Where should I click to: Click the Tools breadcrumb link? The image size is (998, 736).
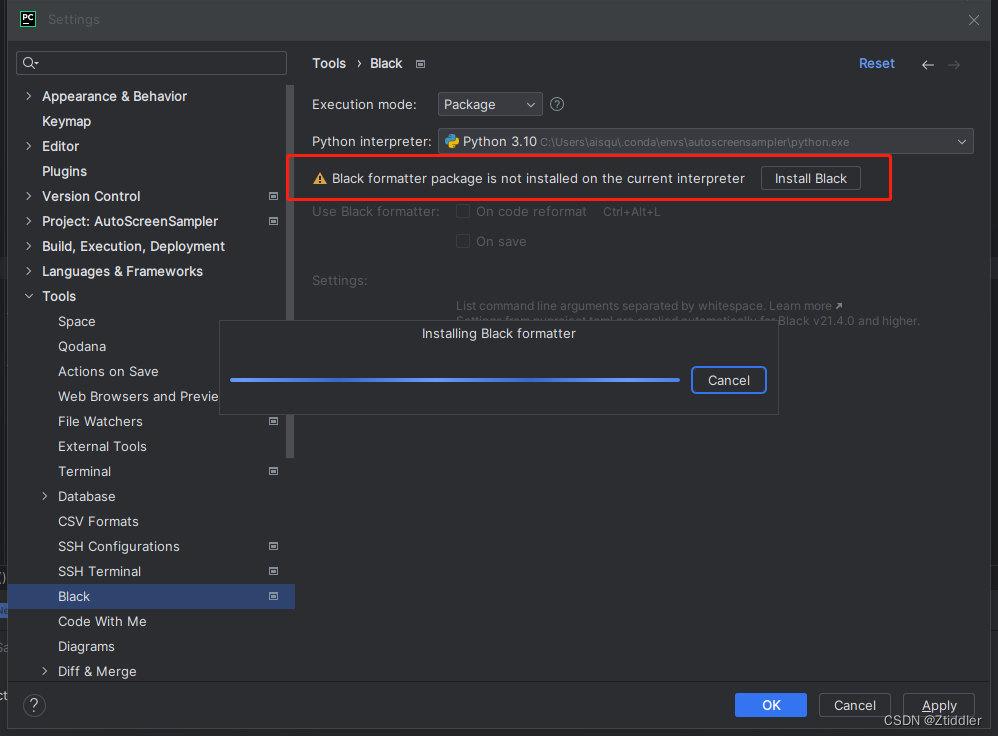coord(329,63)
